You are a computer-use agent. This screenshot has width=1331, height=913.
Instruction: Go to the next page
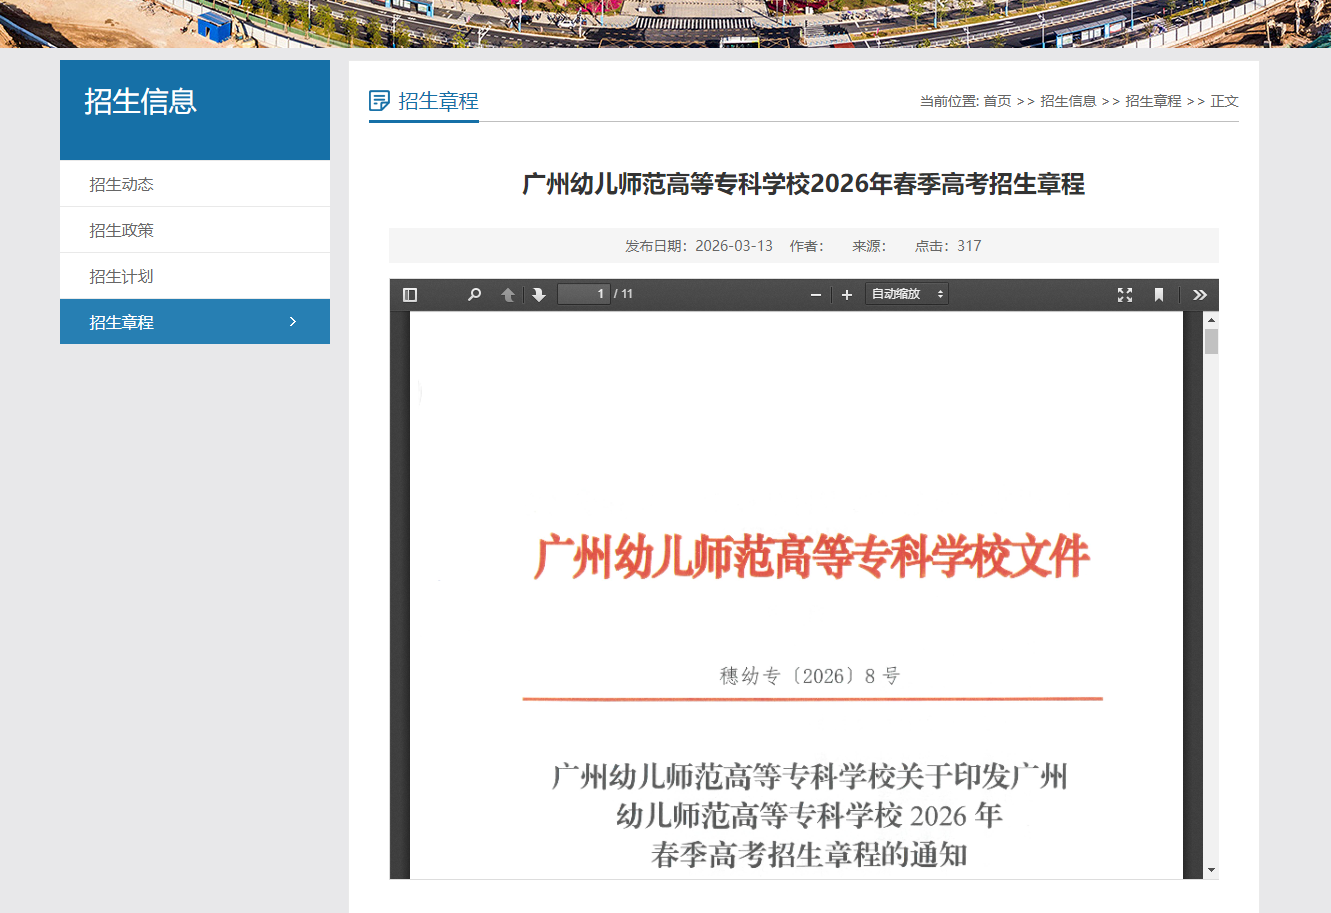pos(539,294)
